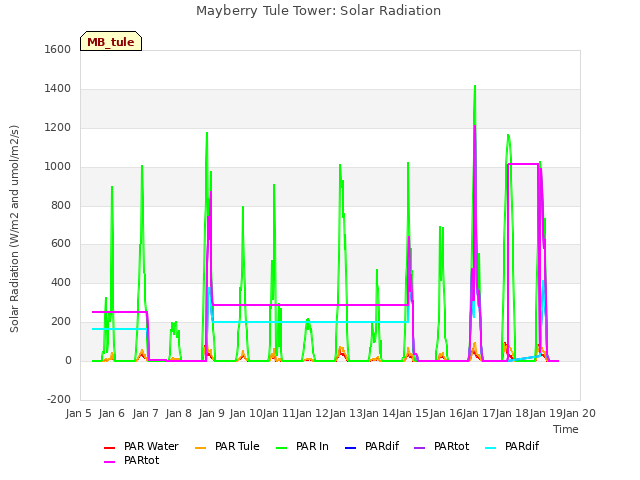Click the 1400 y-axis tick label

(x=58, y=89)
